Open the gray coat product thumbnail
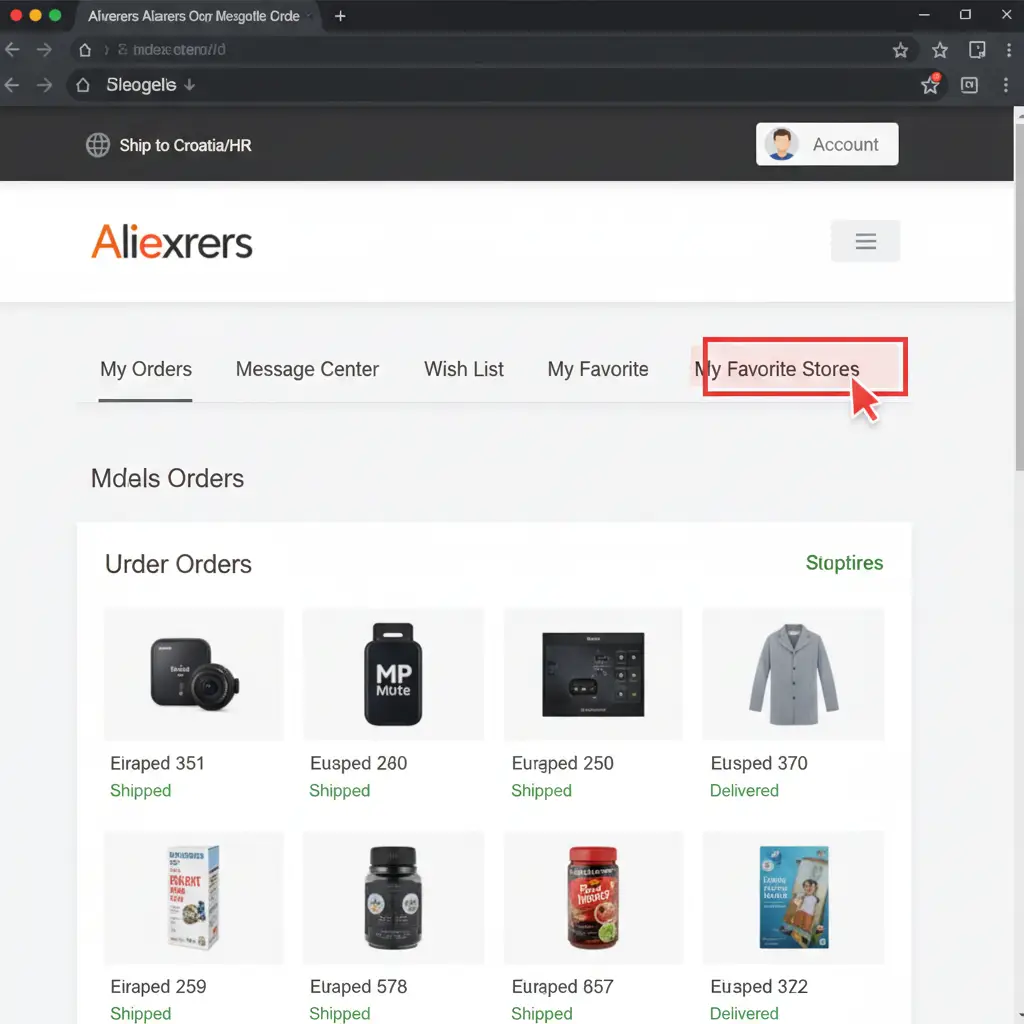Screen dimensions: 1024x1024 793,674
